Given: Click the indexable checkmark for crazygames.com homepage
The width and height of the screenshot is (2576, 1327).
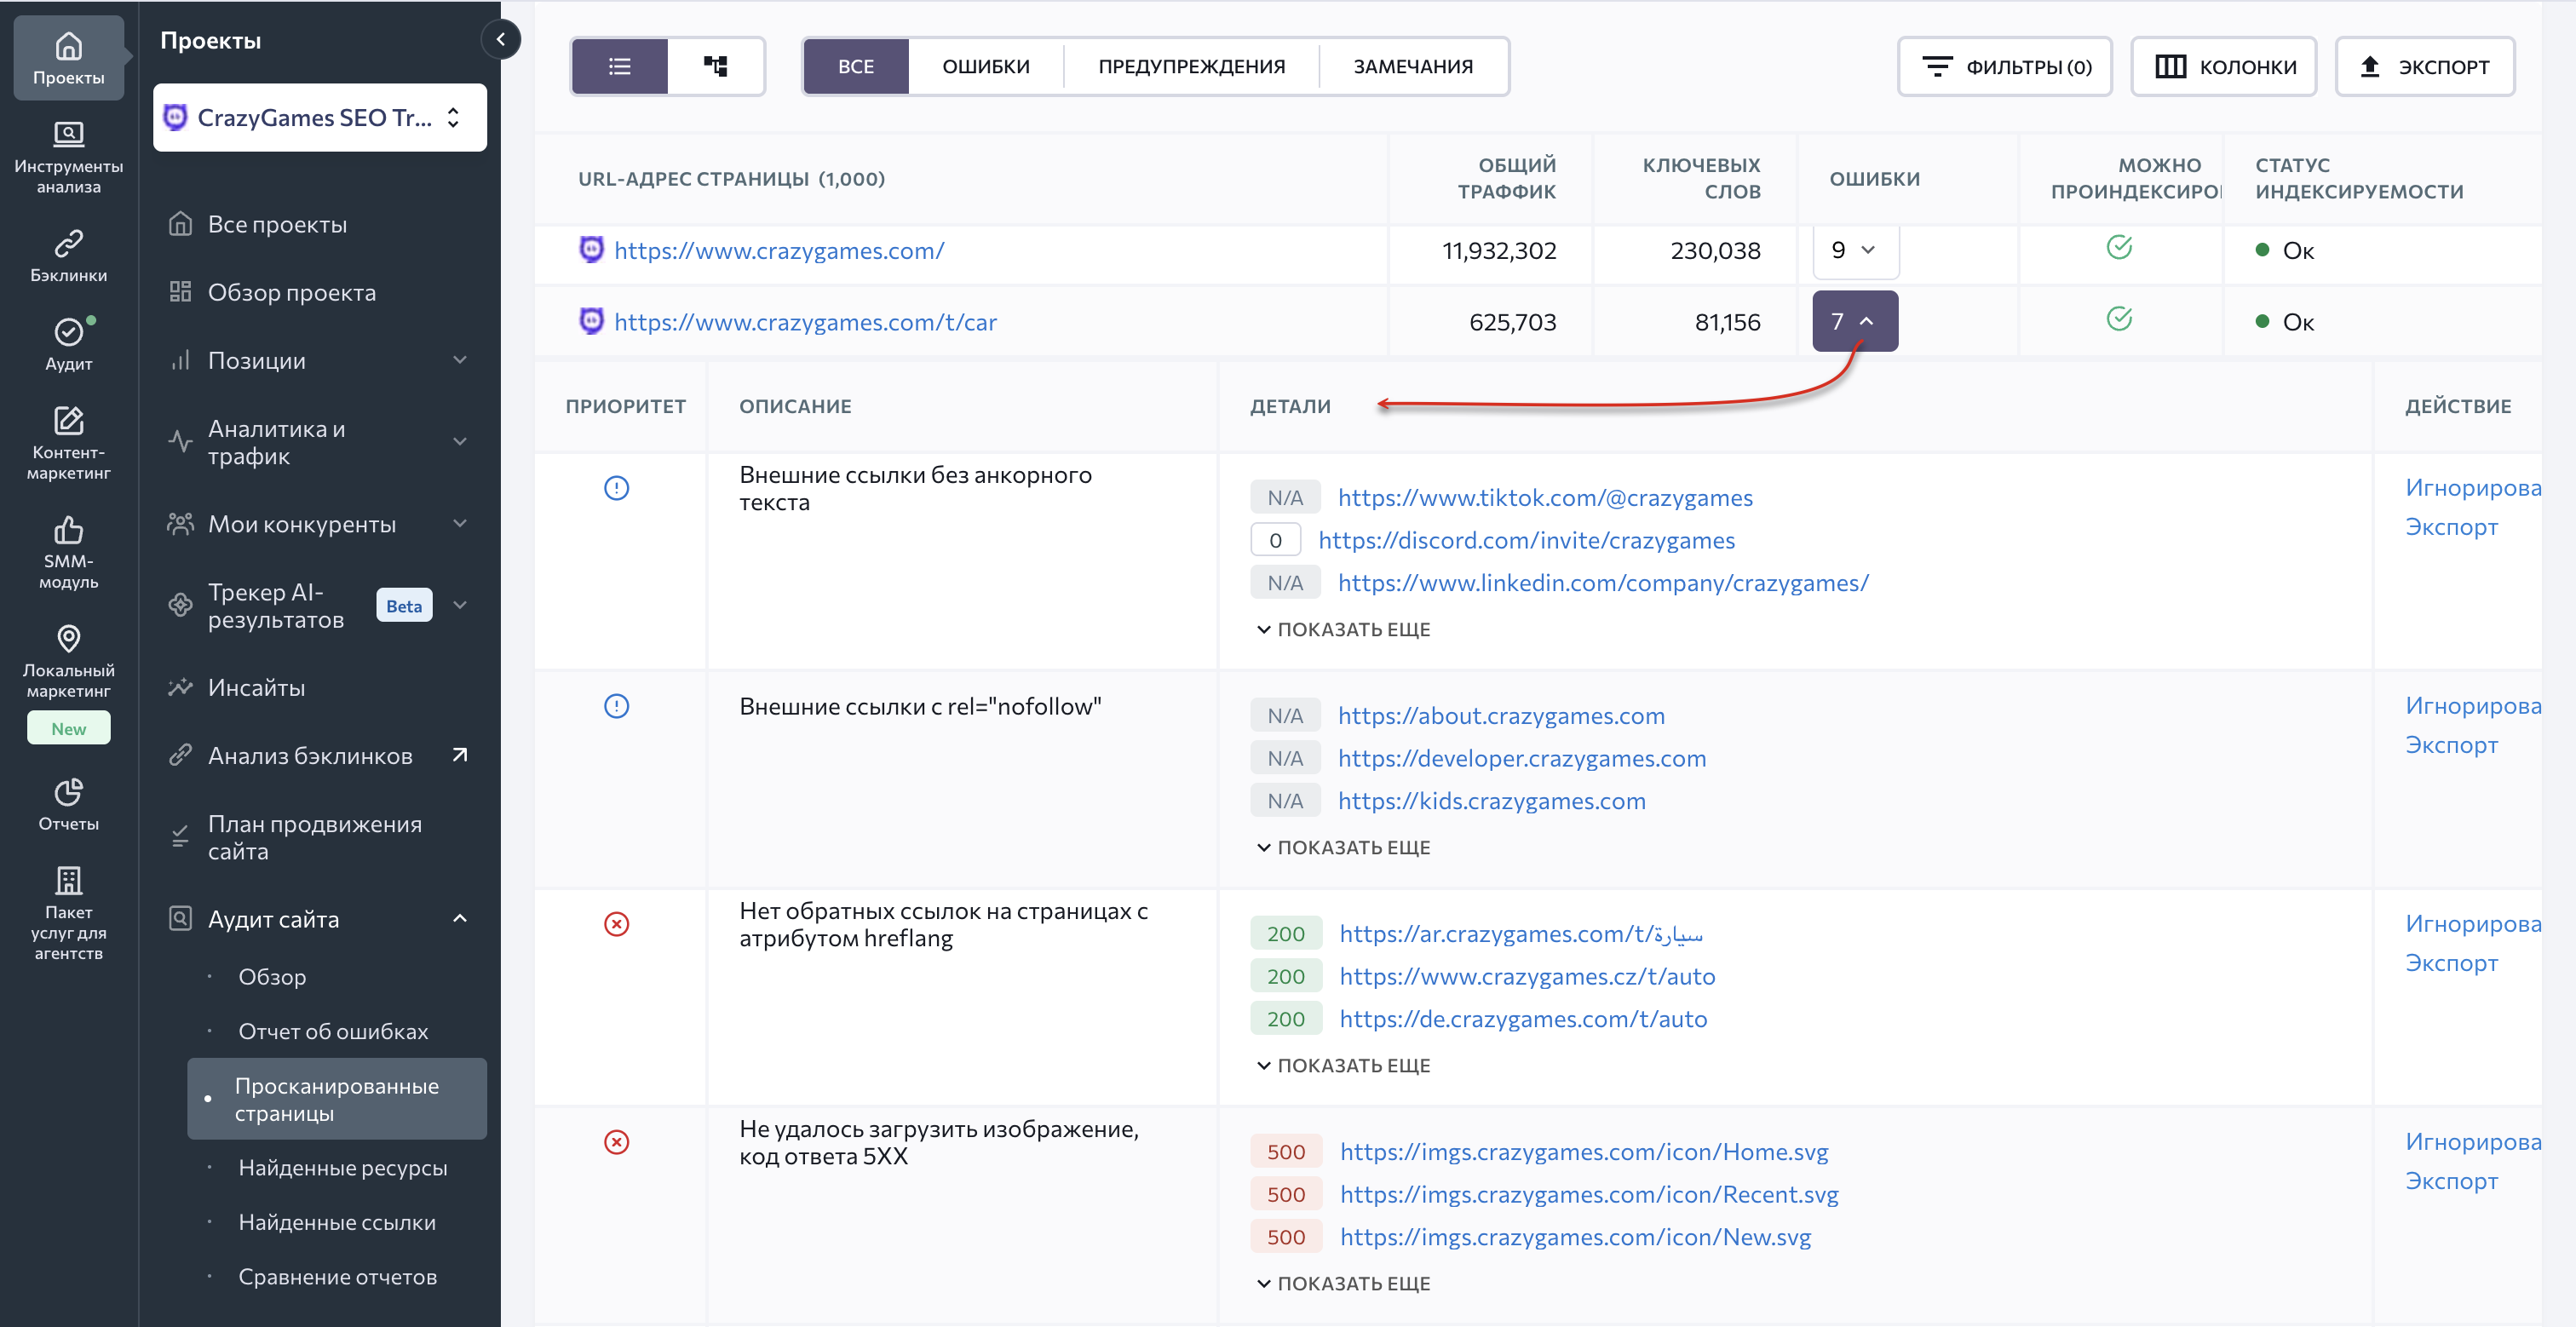Looking at the screenshot, I should (2119, 247).
